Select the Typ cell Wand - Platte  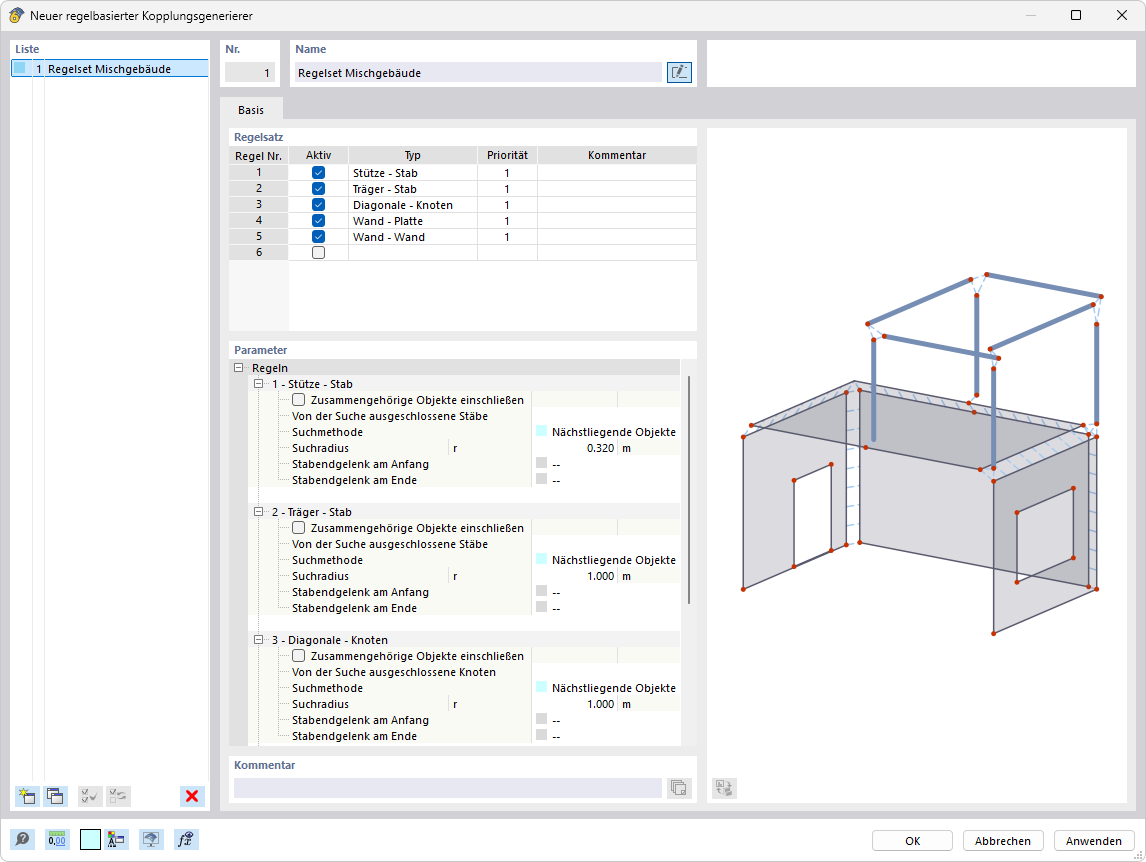click(x=413, y=221)
